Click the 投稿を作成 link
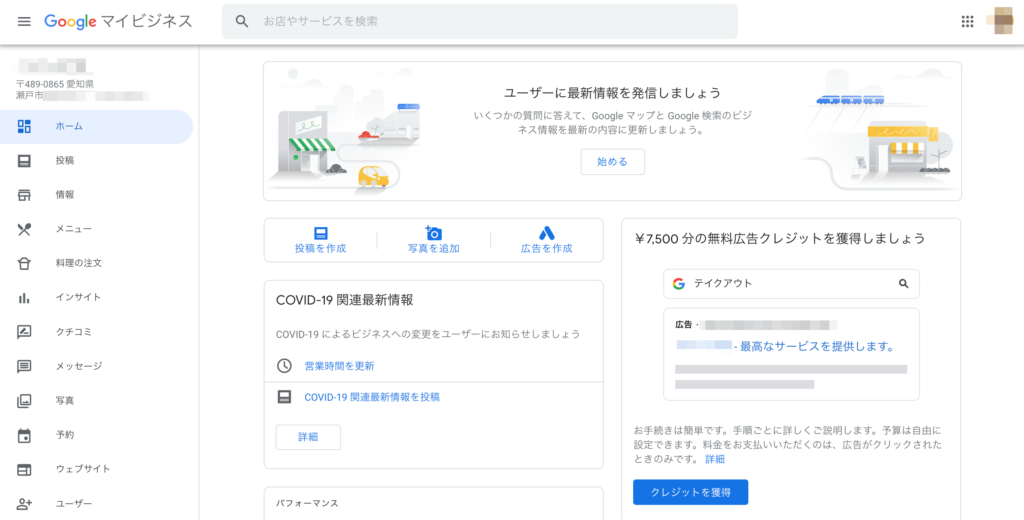Image resolution: width=1024 pixels, height=520 pixels. 321,248
